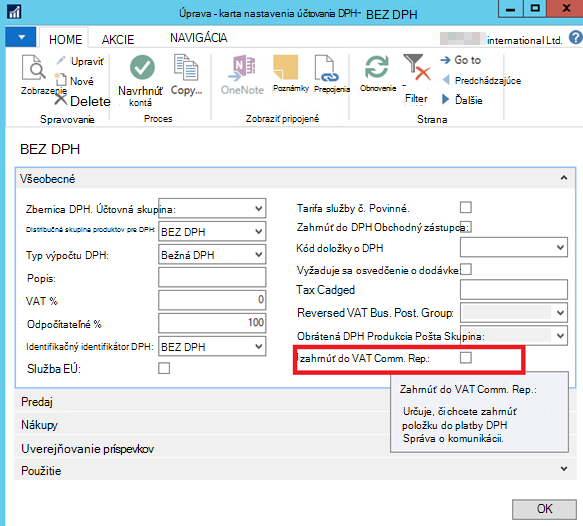Click the Copy documents icon
Screen dimensions: 583x526
click(x=186, y=67)
